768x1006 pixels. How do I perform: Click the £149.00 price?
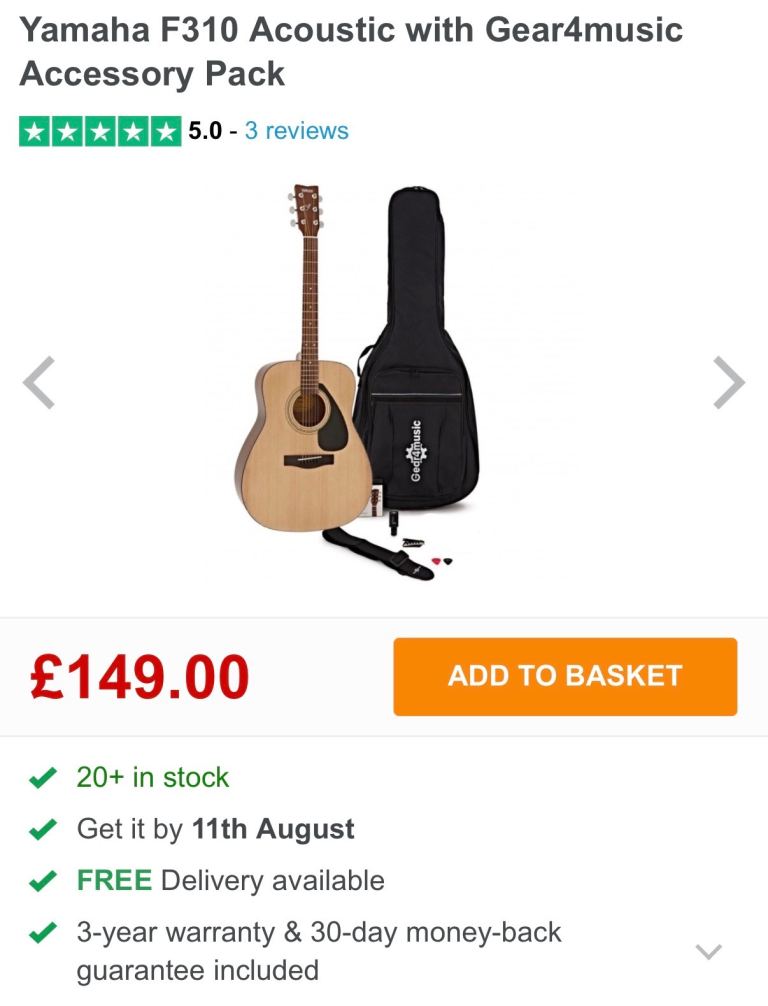click(x=139, y=677)
